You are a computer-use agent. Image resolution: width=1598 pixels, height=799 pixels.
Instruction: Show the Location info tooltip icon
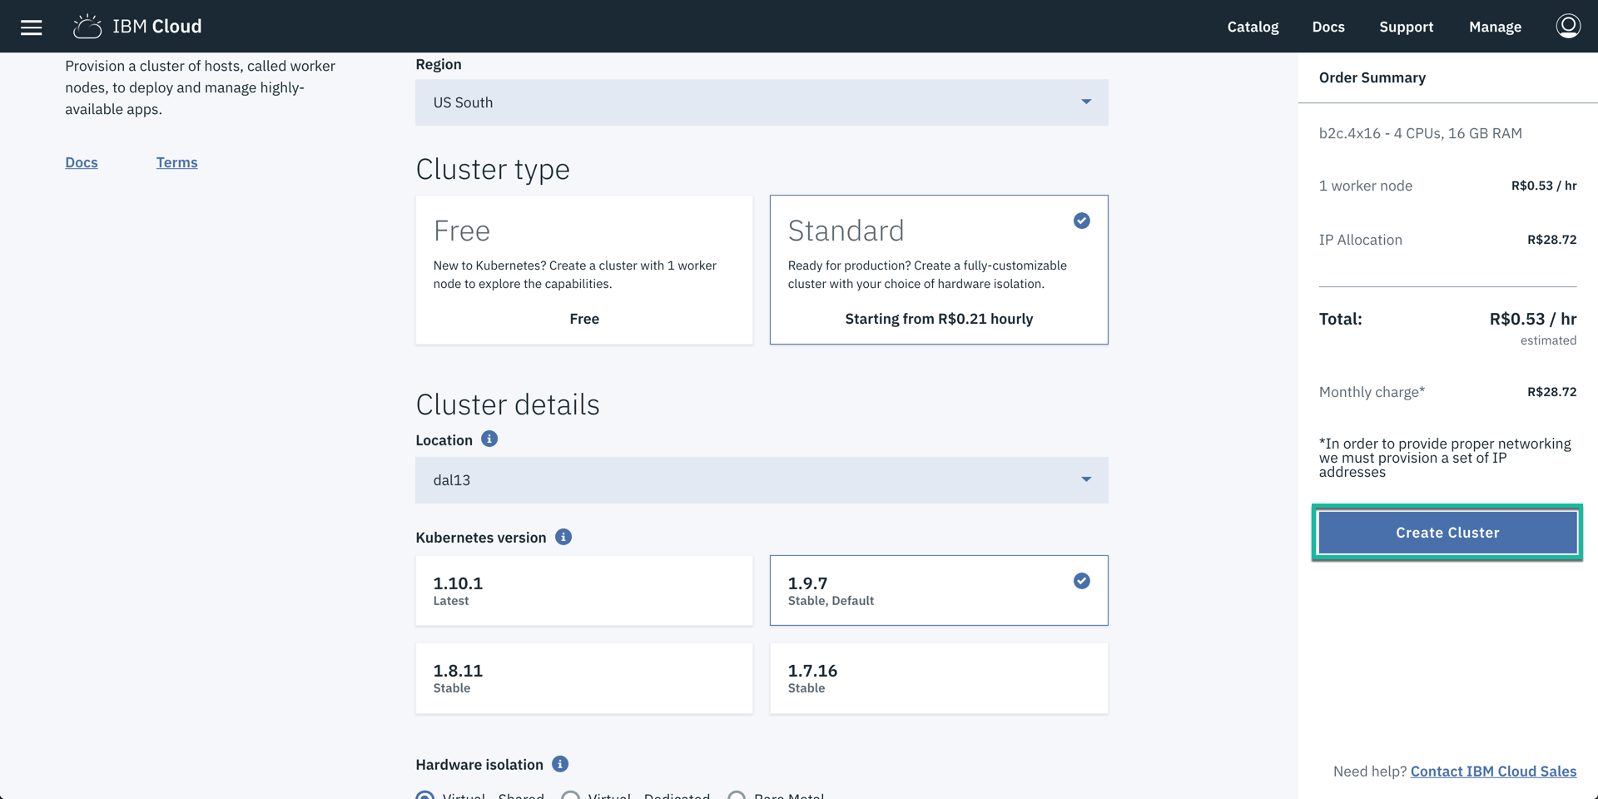489,439
